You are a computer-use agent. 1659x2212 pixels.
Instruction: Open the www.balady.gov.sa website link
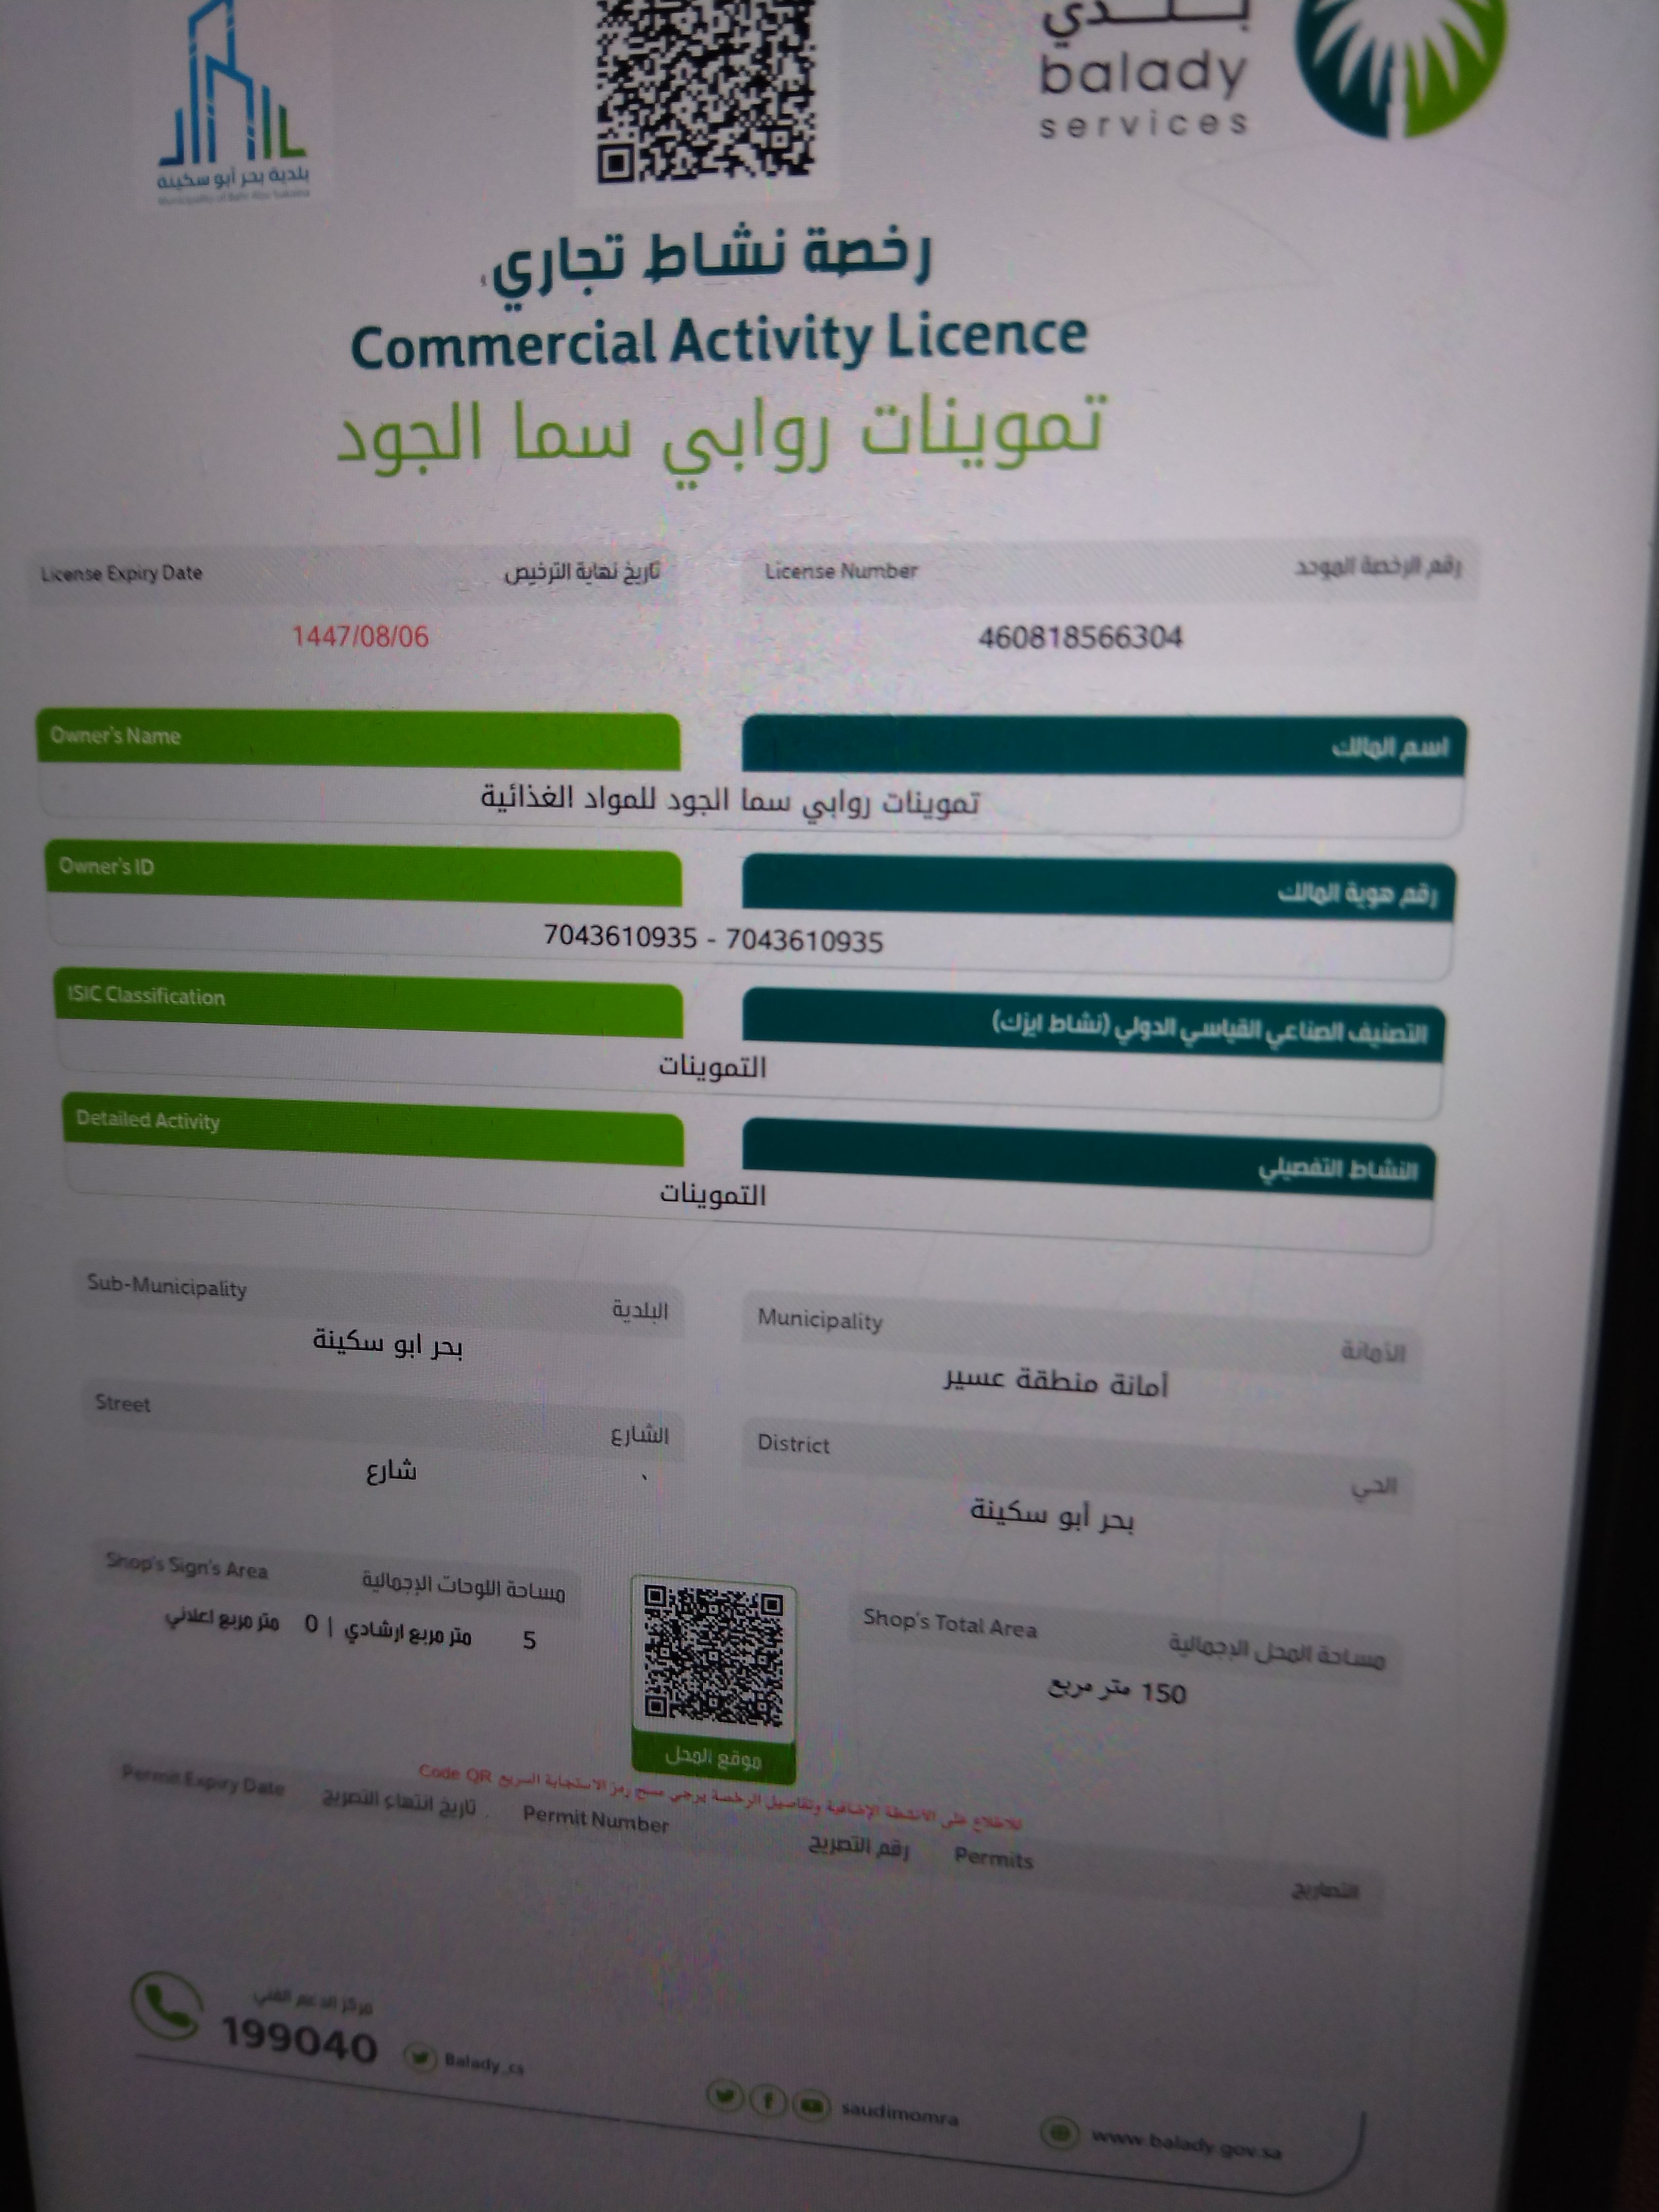[1186, 2143]
